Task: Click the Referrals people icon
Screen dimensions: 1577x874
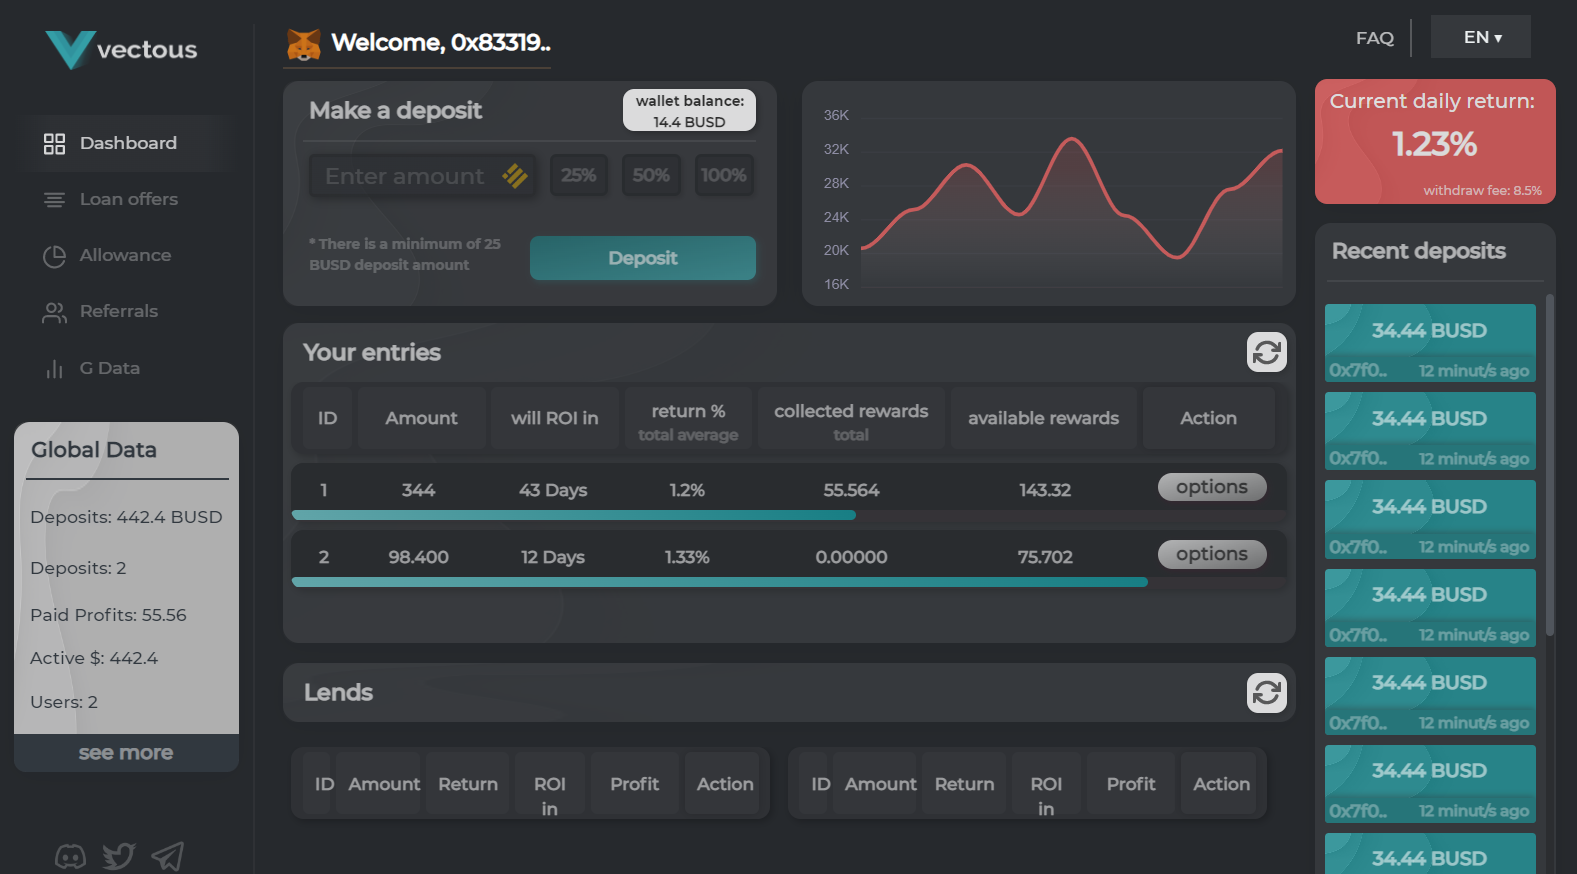Action: [54, 312]
